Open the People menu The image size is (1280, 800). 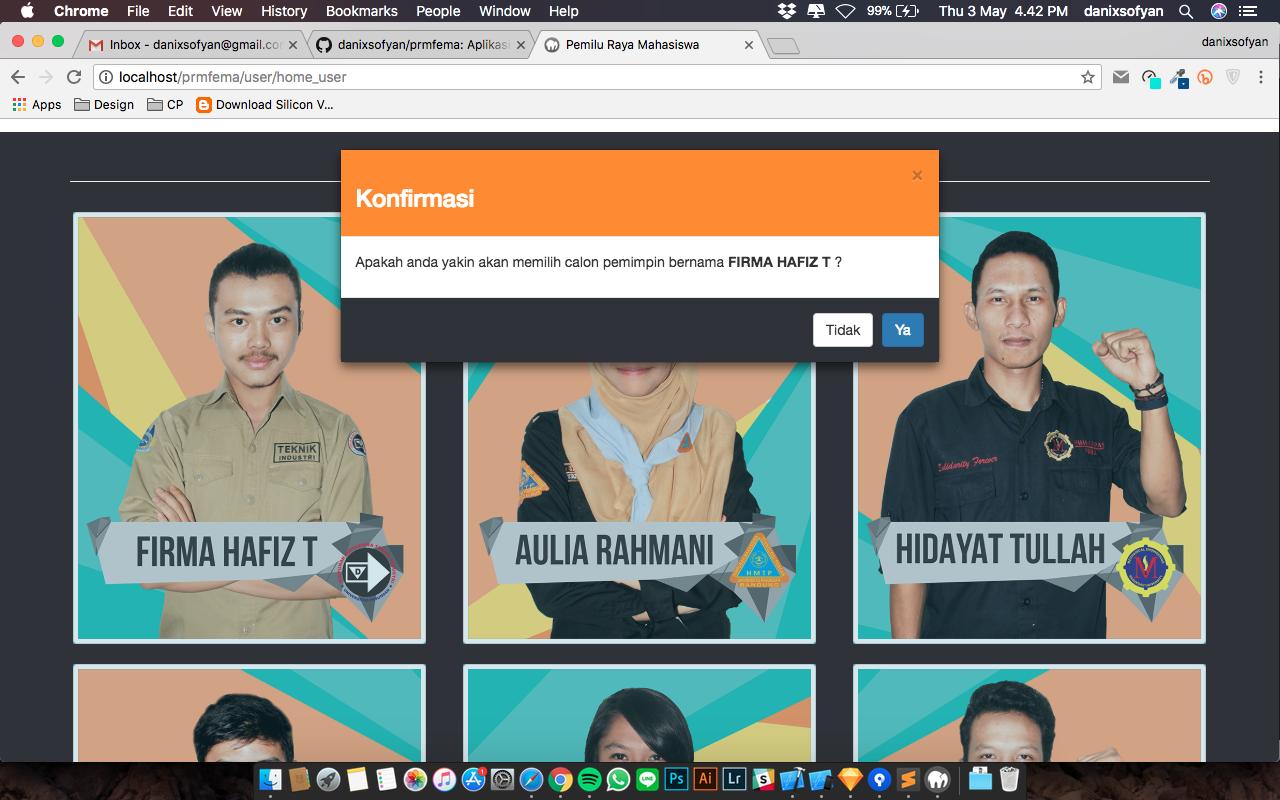coord(438,11)
